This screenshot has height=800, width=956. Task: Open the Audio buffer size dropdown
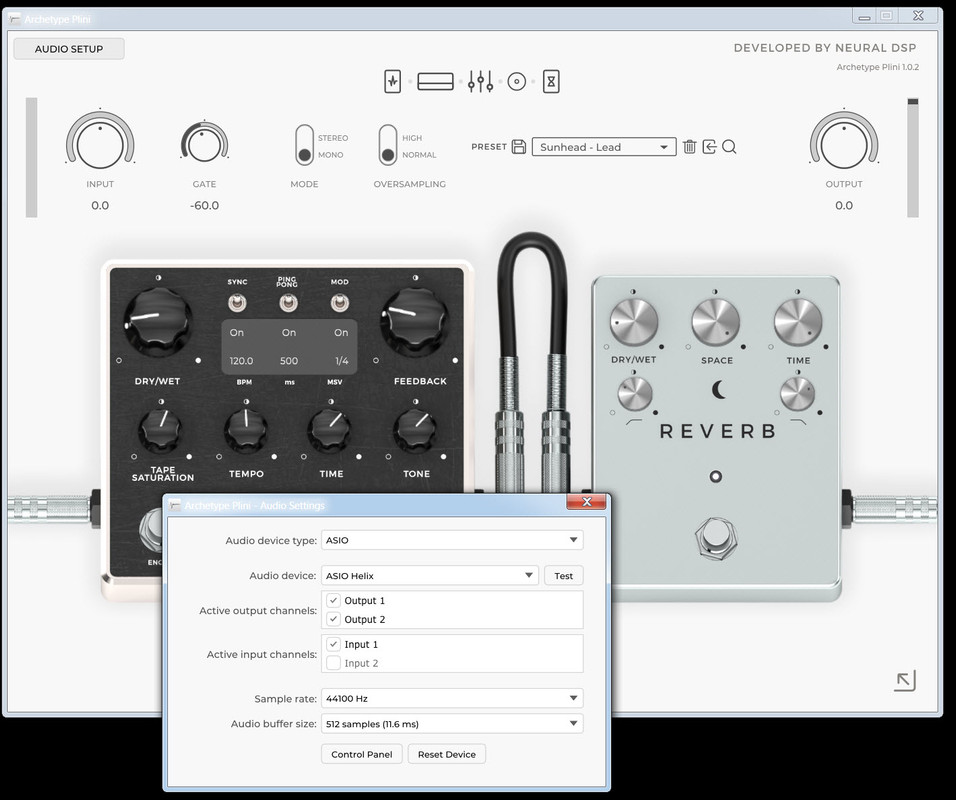(452, 724)
